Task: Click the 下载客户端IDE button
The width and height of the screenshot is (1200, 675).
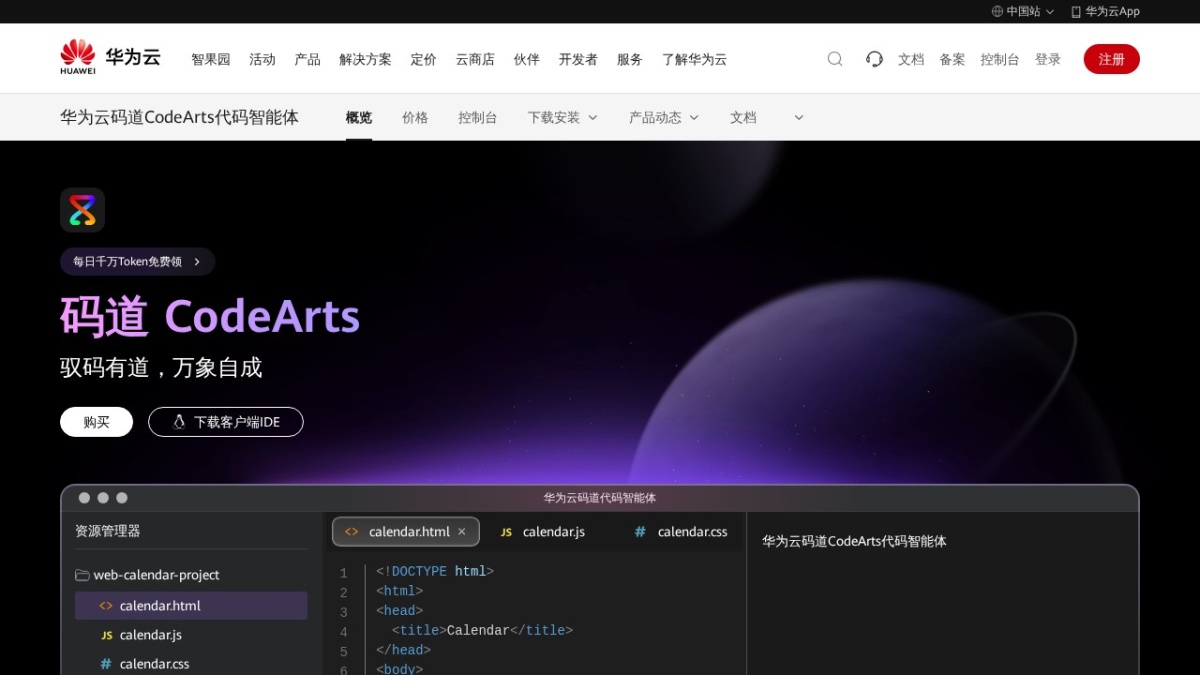Action: [226, 422]
